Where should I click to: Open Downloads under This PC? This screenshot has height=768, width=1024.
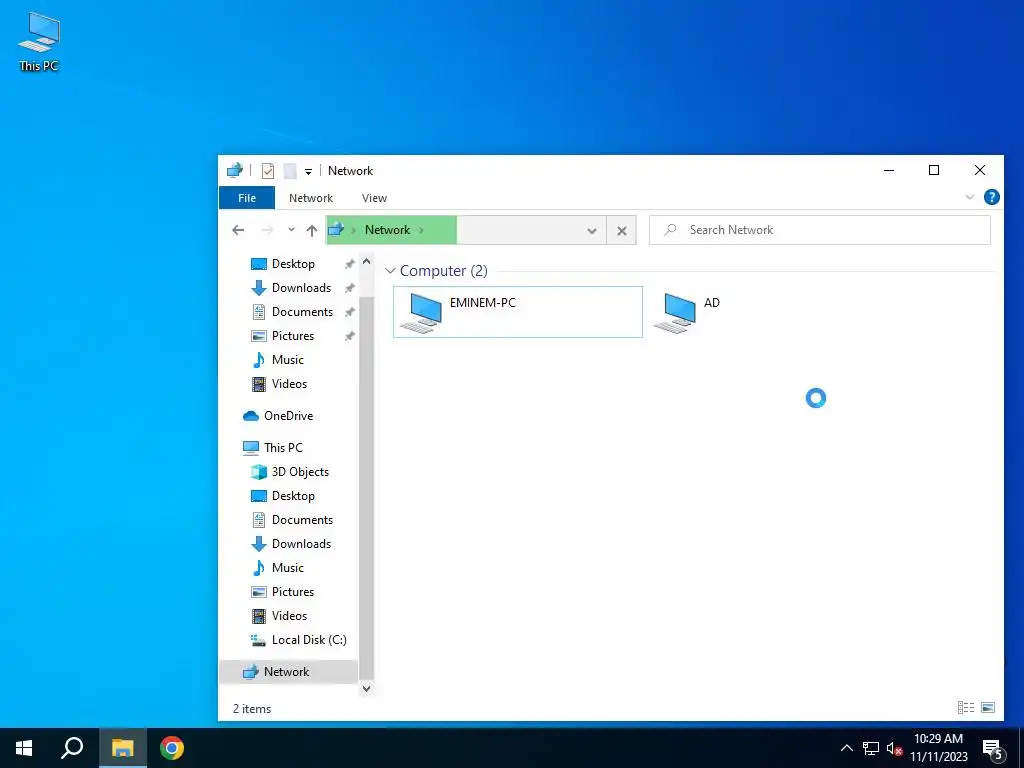coord(301,544)
